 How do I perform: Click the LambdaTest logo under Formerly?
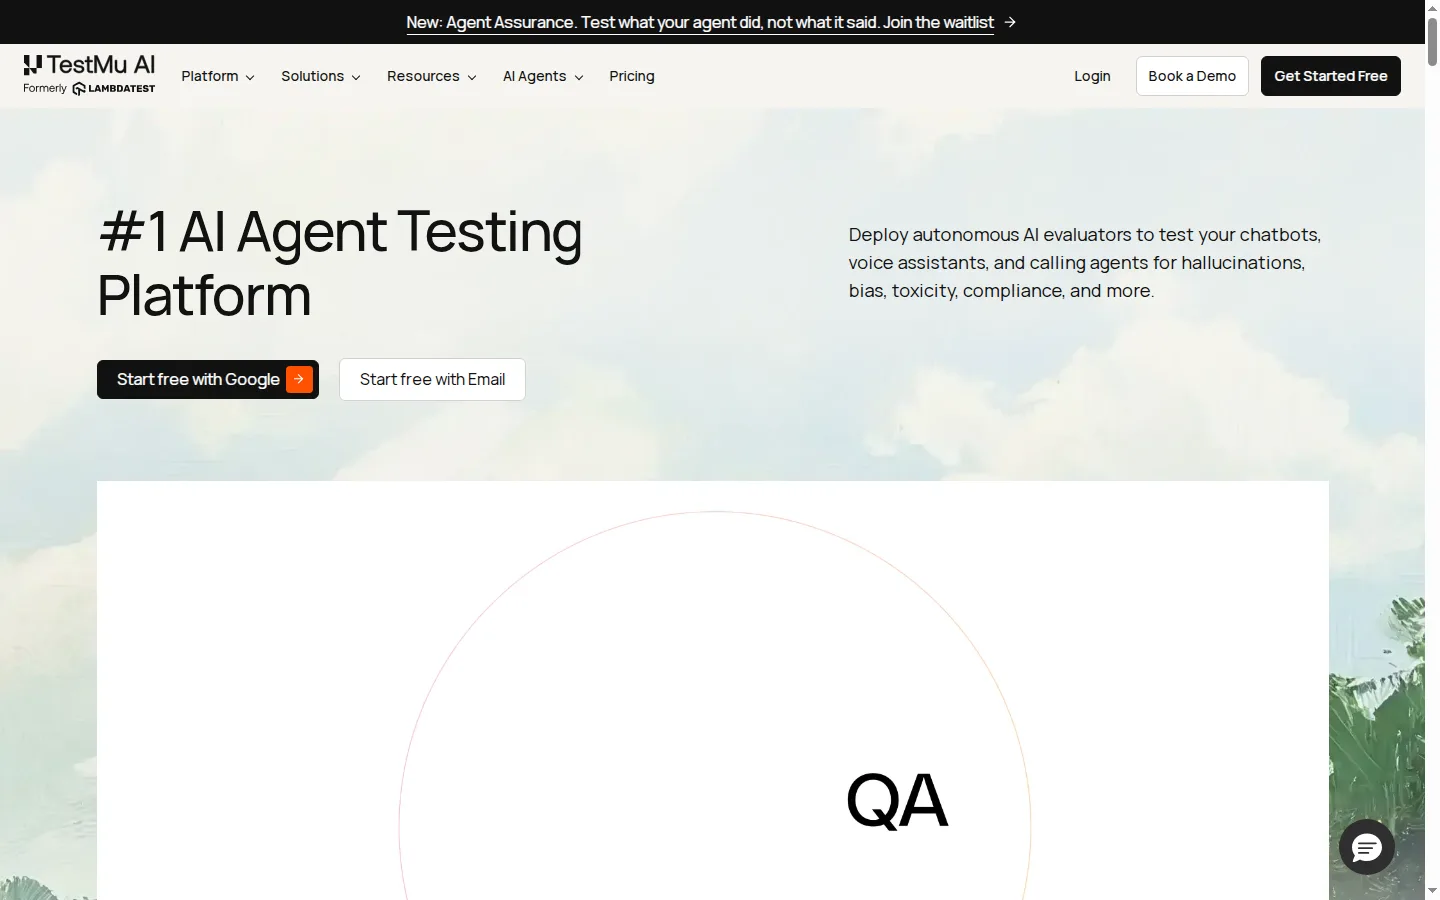click(114, 88)
